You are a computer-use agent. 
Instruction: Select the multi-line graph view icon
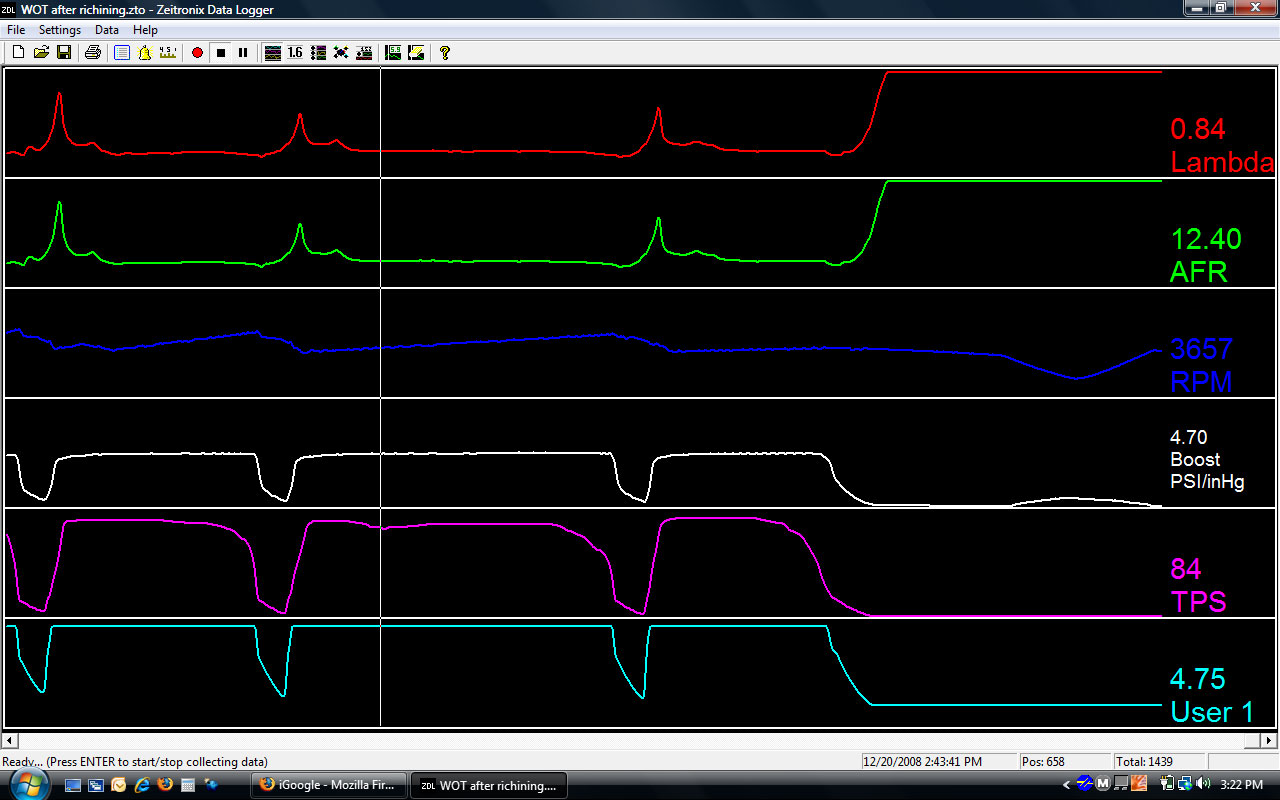click(272, 52)
